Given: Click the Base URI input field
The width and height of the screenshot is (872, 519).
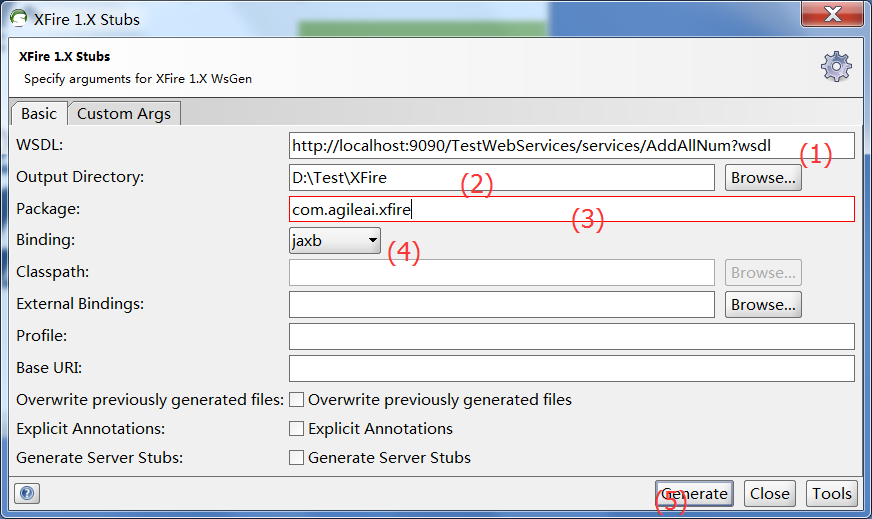Looking at the screenshot, I should [572, 368].
